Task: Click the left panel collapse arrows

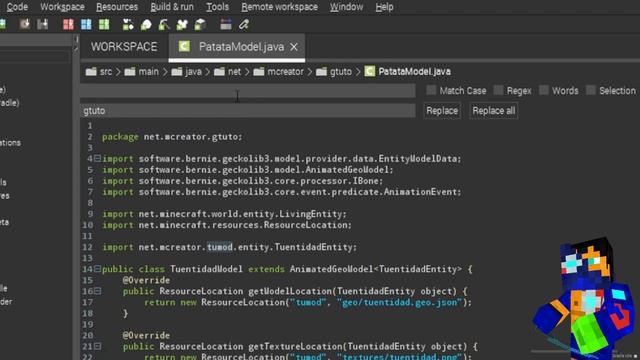Action: pos(76,44)
